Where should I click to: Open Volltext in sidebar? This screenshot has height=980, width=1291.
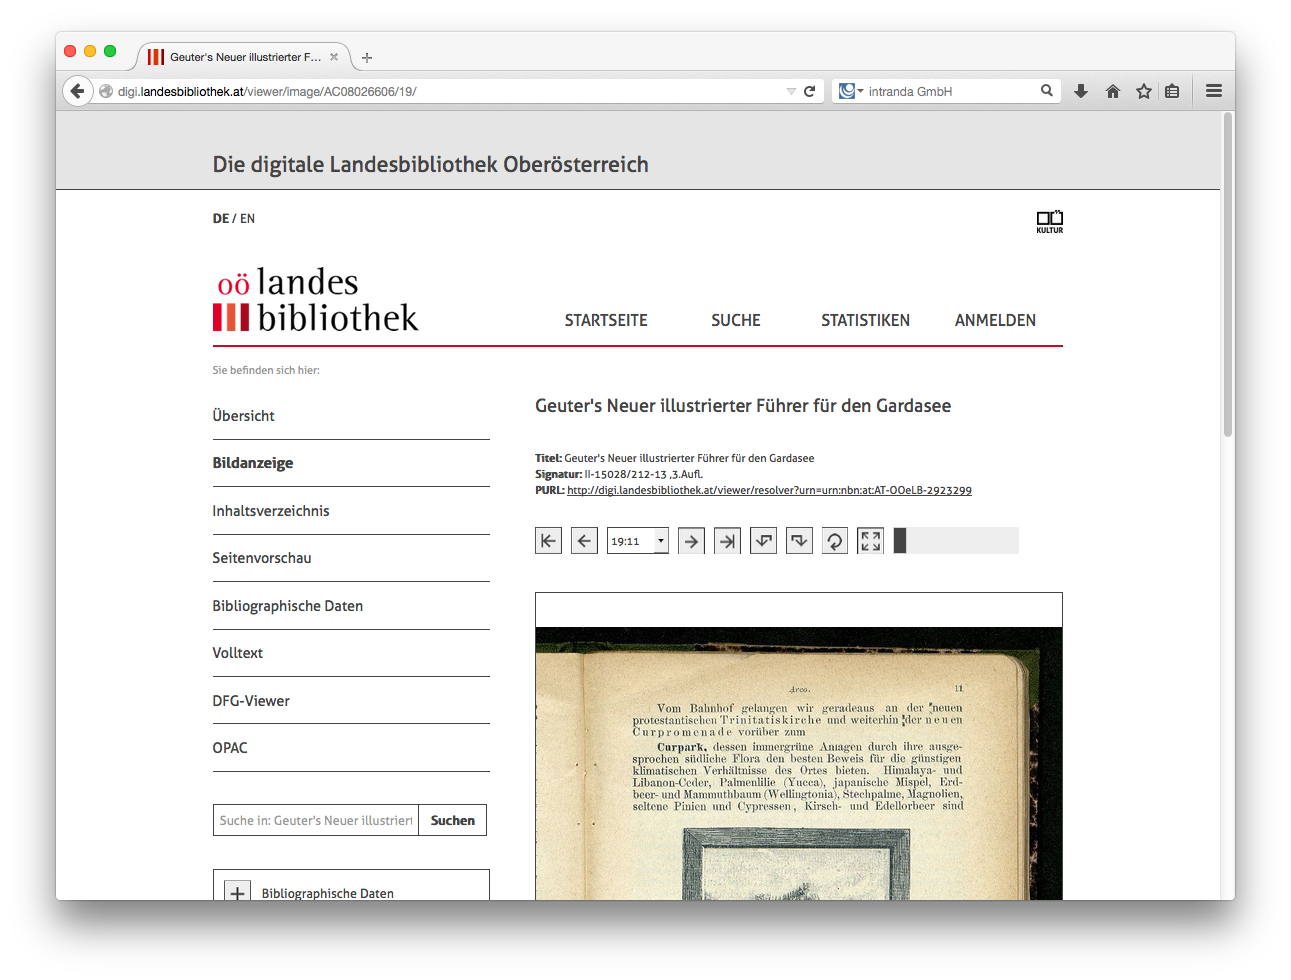(x=238, y=653)
